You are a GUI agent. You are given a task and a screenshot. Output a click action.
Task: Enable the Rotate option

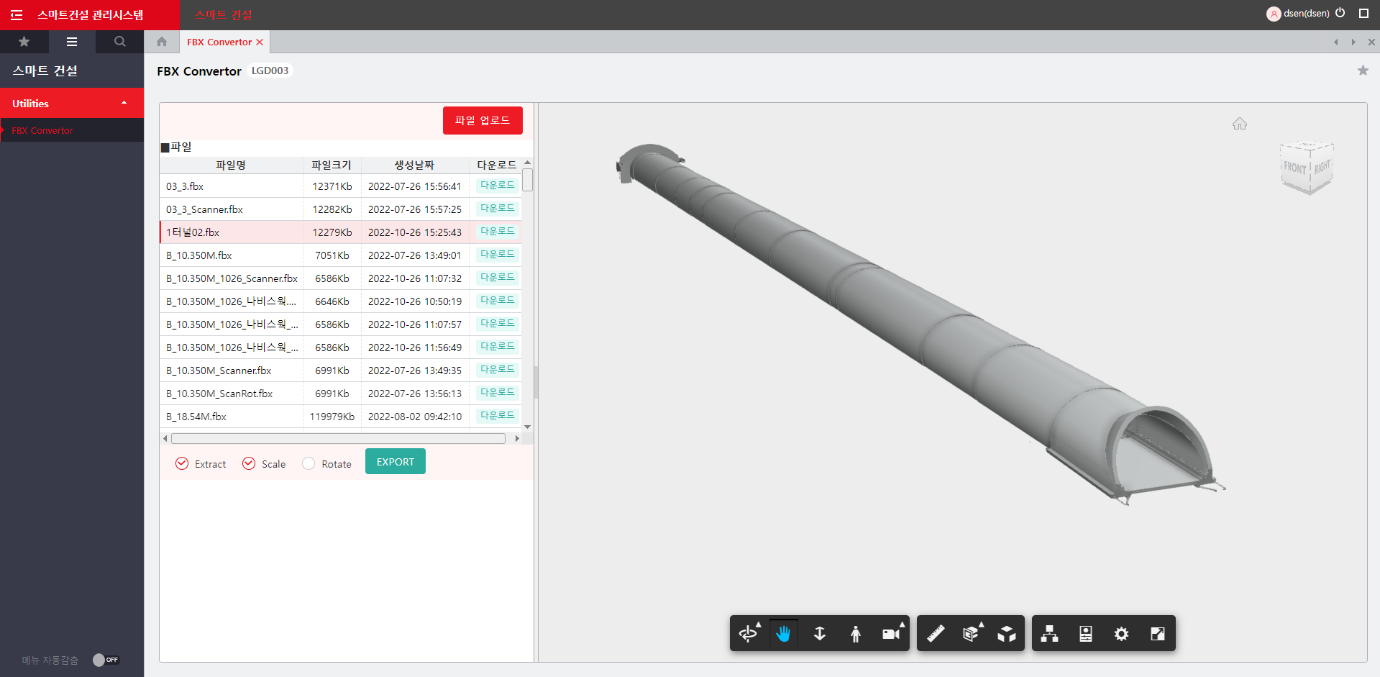[x=309, y=464]
